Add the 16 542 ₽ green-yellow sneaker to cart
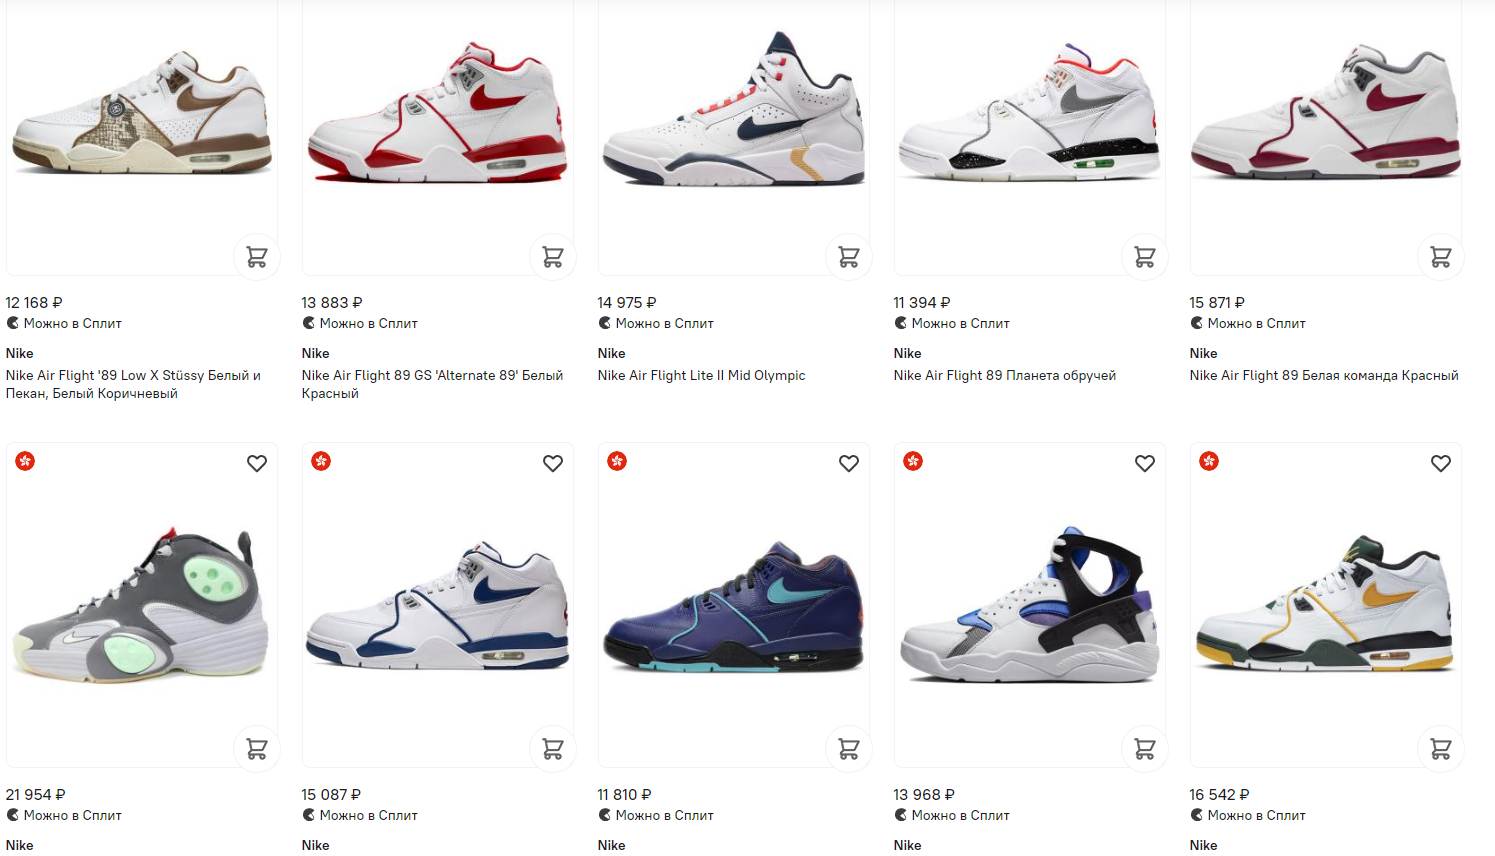The image size is (1495, 856). pyautogui.click(x=1441, y=748)
